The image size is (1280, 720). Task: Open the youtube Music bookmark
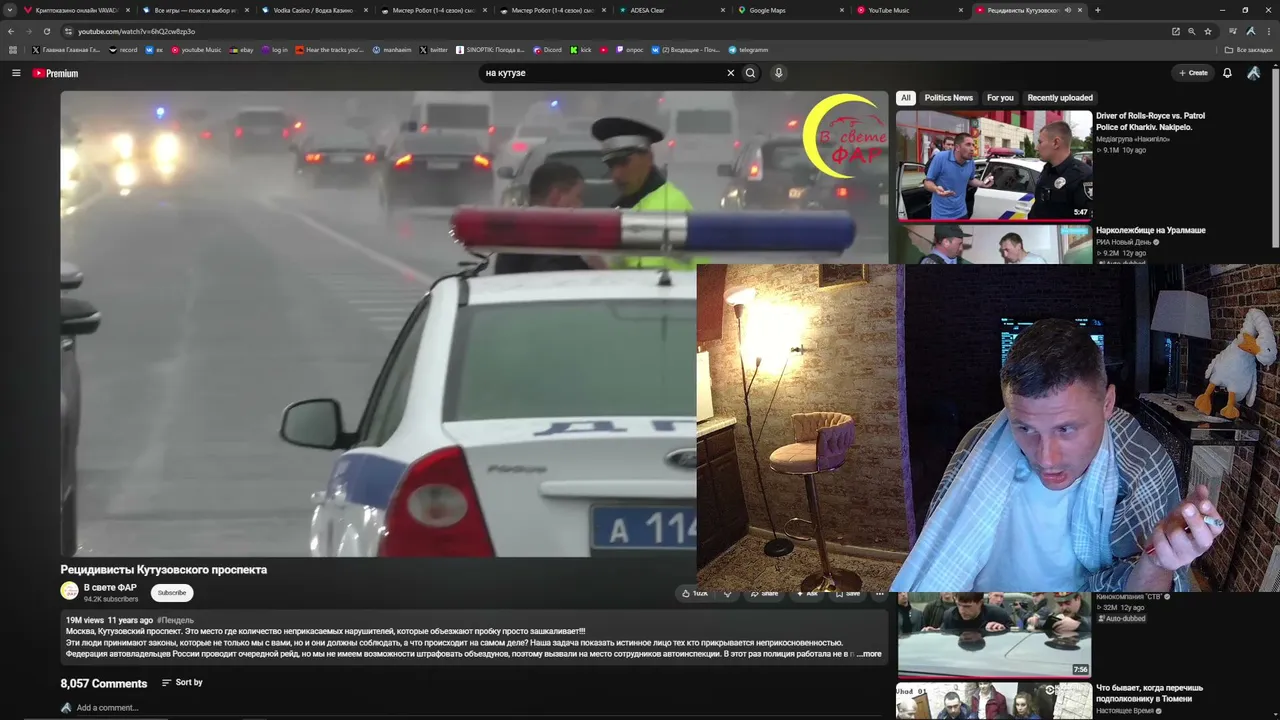[x=196, y=50]
